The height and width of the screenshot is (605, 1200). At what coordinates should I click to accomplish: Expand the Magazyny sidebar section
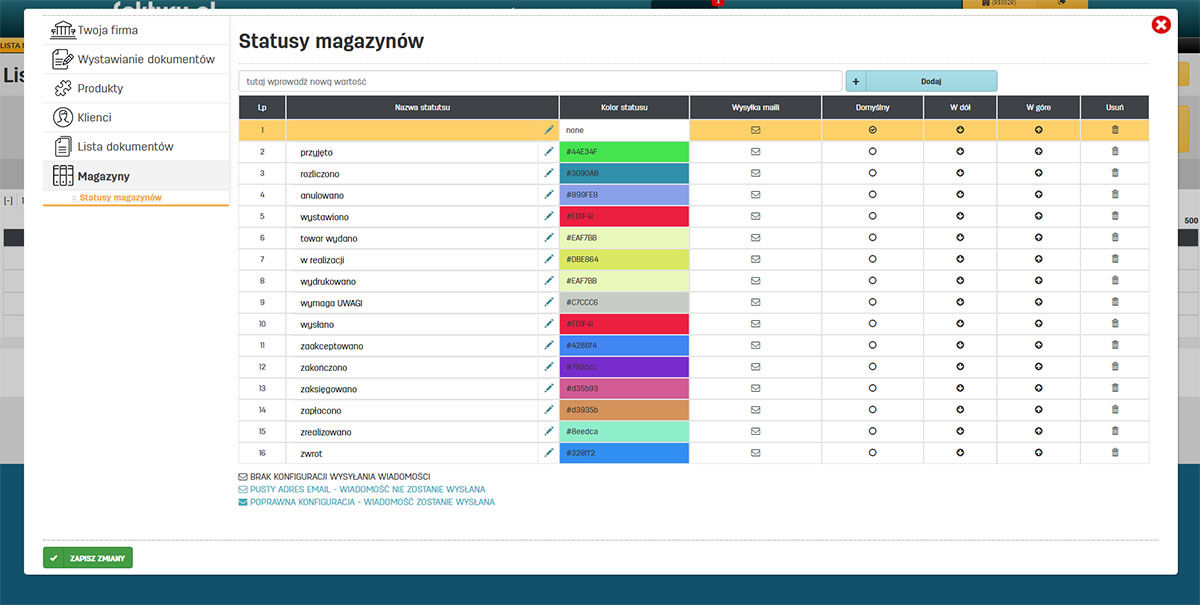pyautogui.click(x=105, y=175)
